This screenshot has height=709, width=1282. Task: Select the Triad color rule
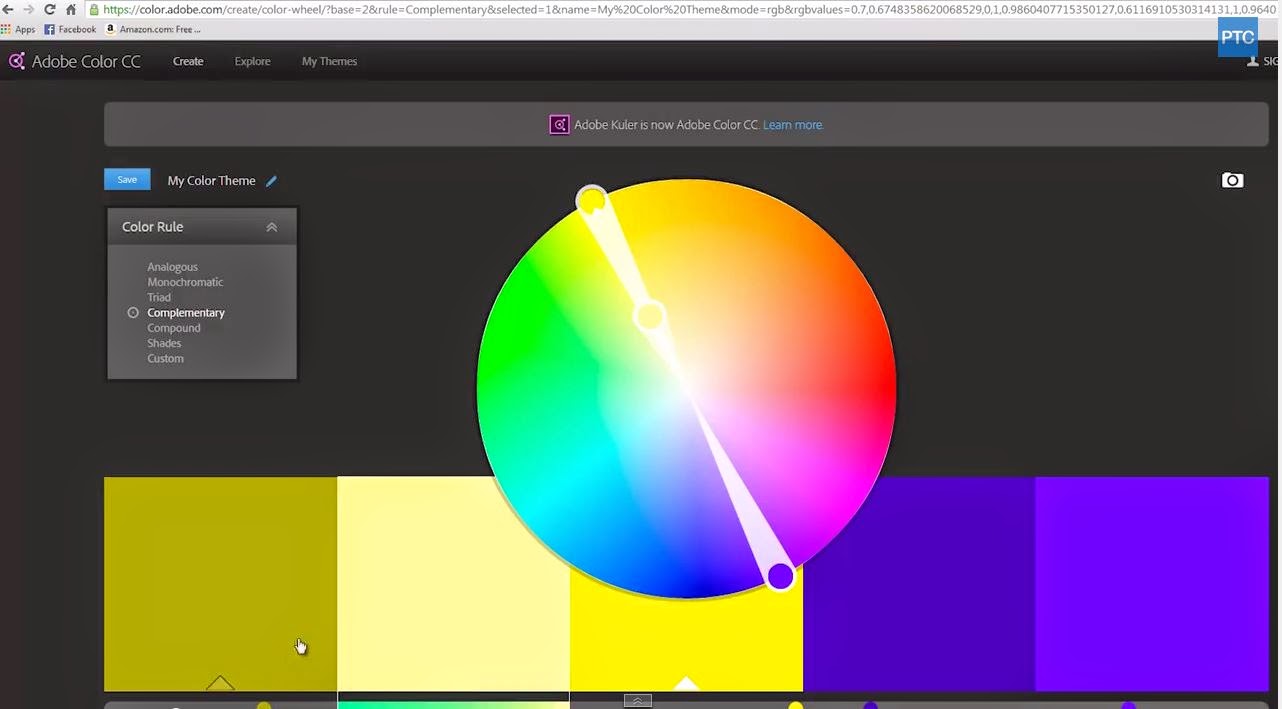tap(159, 297)
